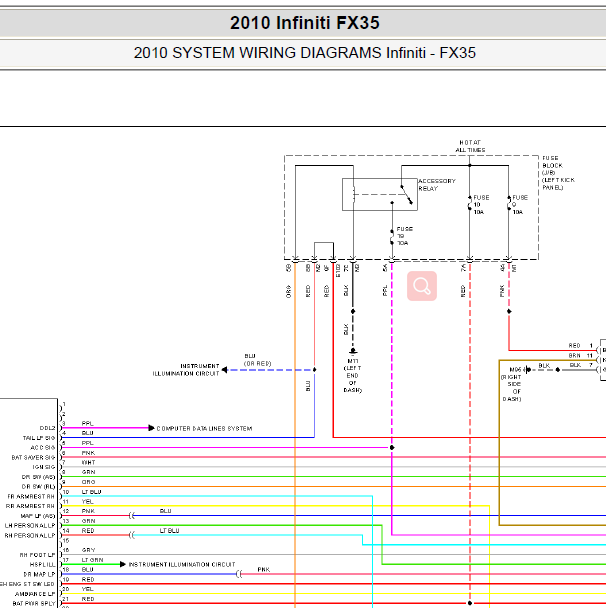Select the 'ACC SIG' pin label
Screen dimensions: 606x608
pos(43,447)
